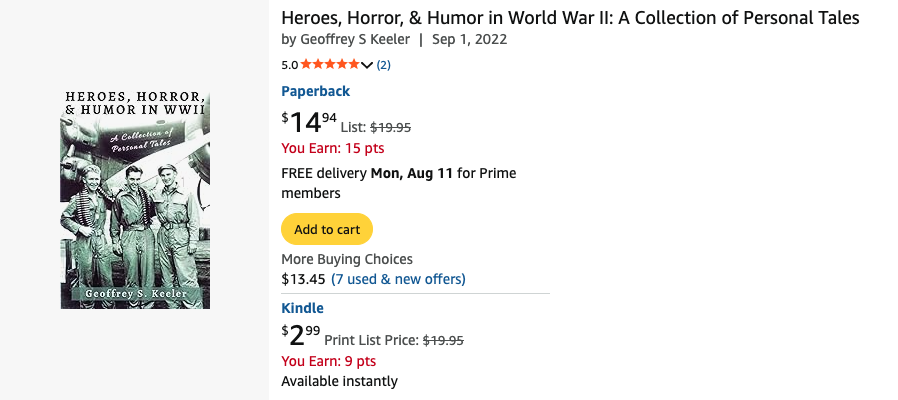Click the 'You Earn: 15 pts' text
Screen dimensions: 898x400
pos(333,148)
